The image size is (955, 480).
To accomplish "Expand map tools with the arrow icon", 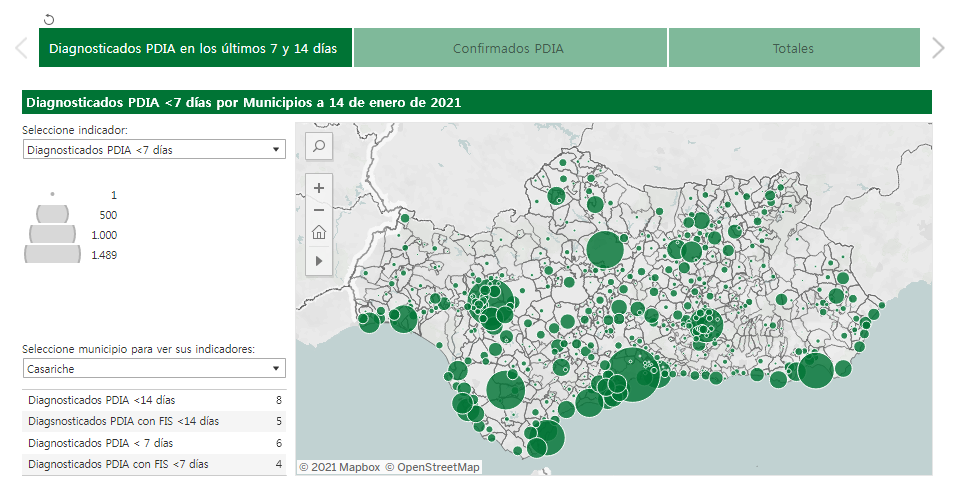I will coord(319,260).
